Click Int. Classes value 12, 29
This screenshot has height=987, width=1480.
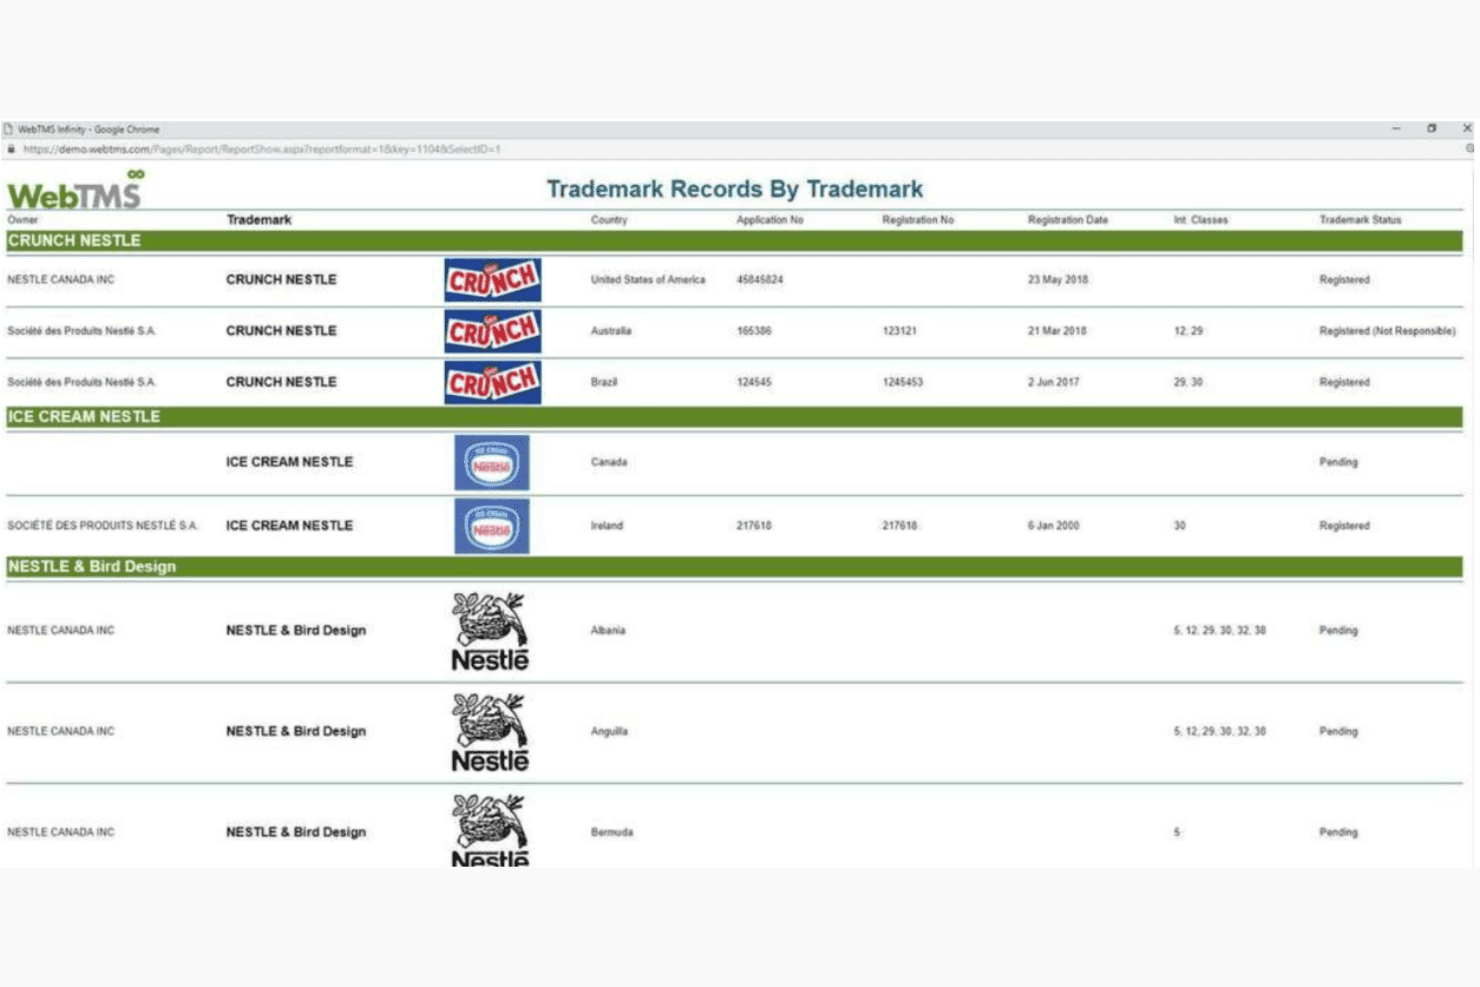[x=1188, y=331]
